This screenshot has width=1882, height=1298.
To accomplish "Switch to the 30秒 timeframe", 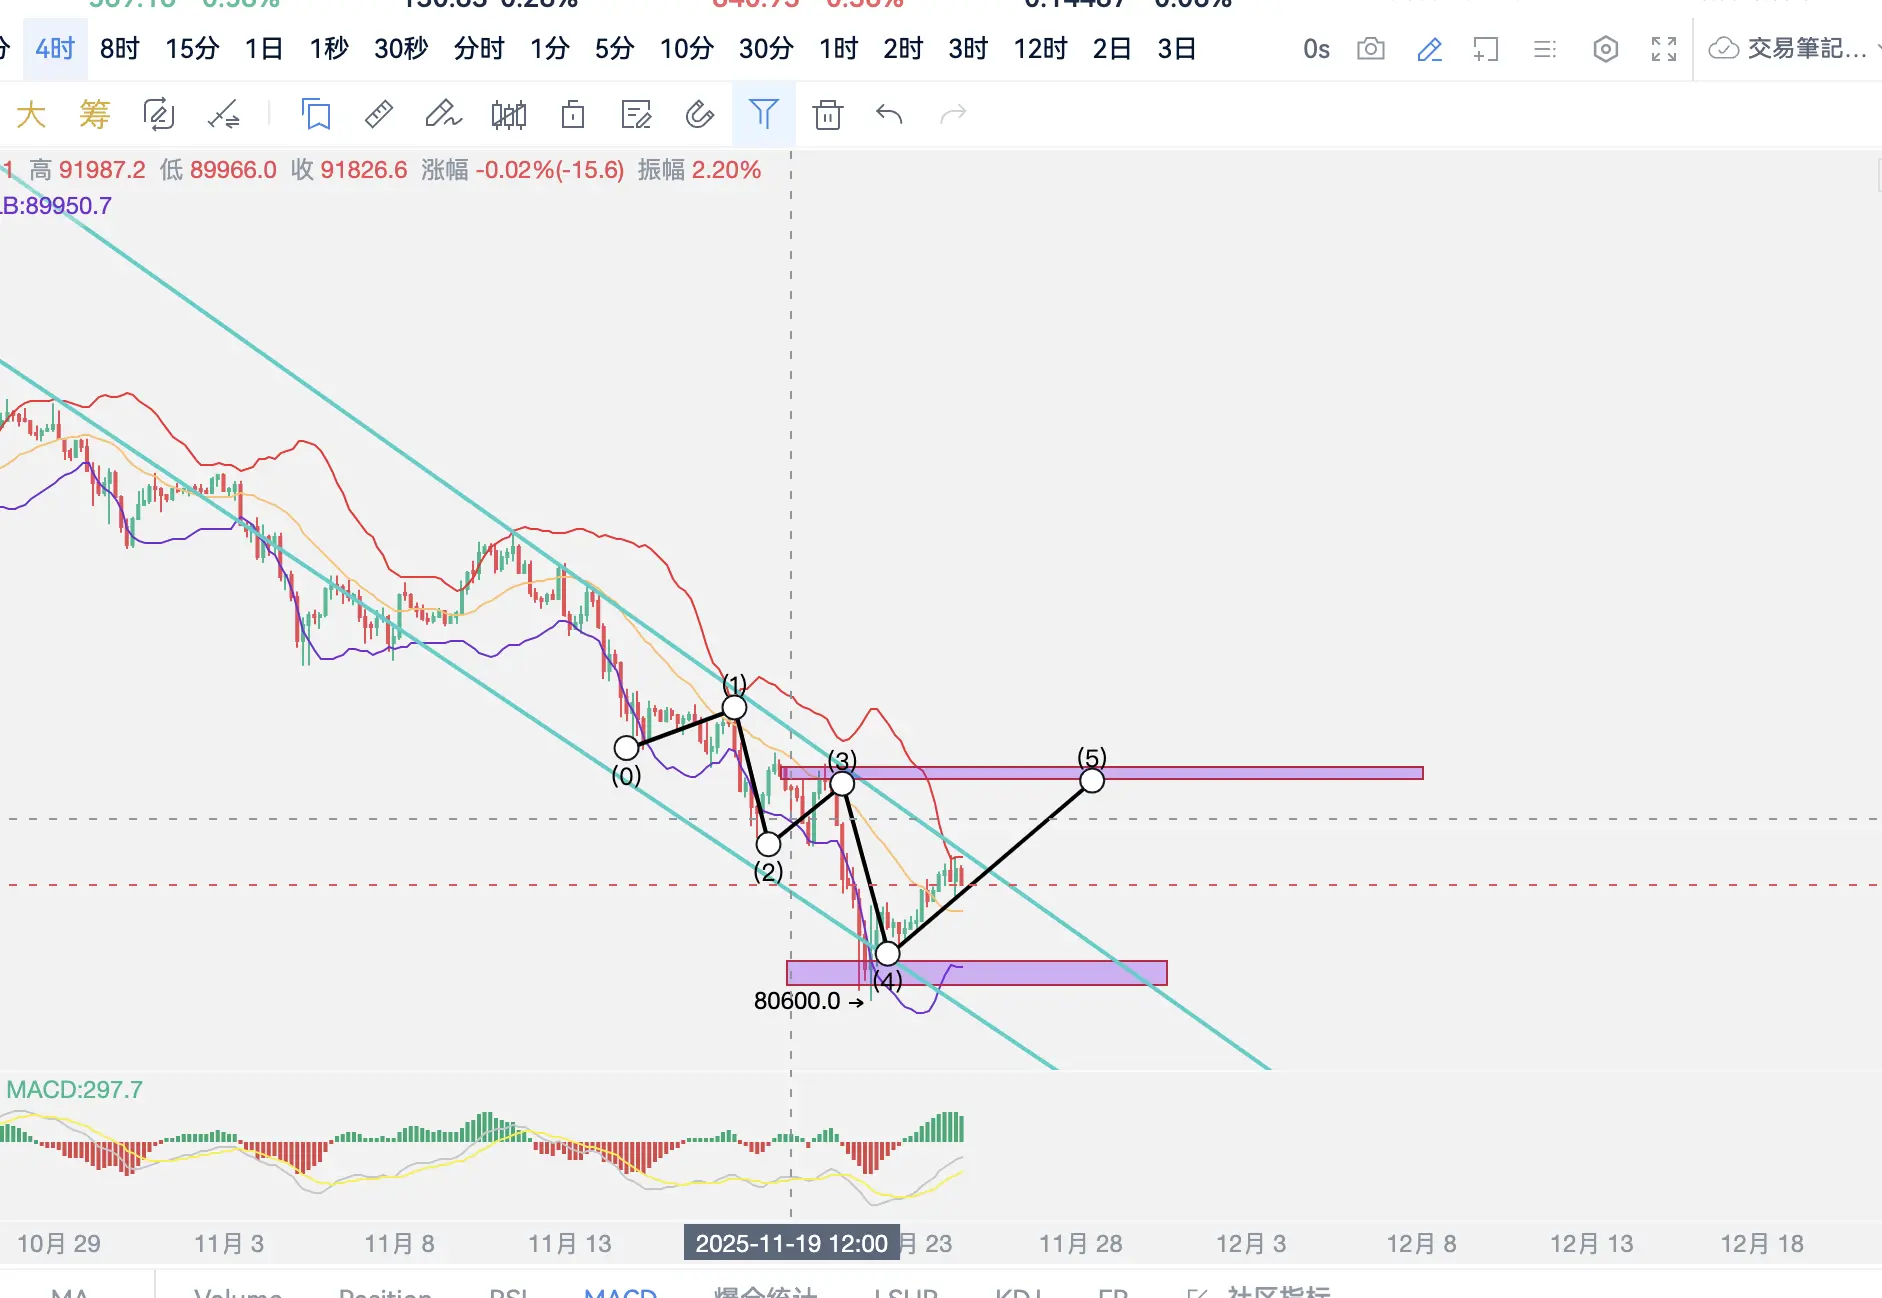I will coord(401,49).
